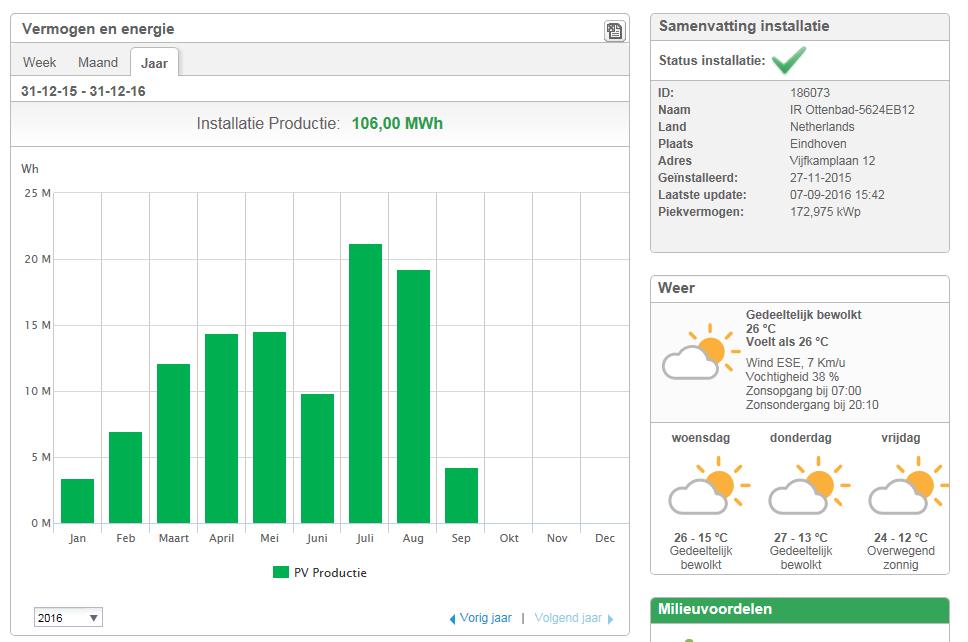Click the woensdag weather icon

coord(709,485)
